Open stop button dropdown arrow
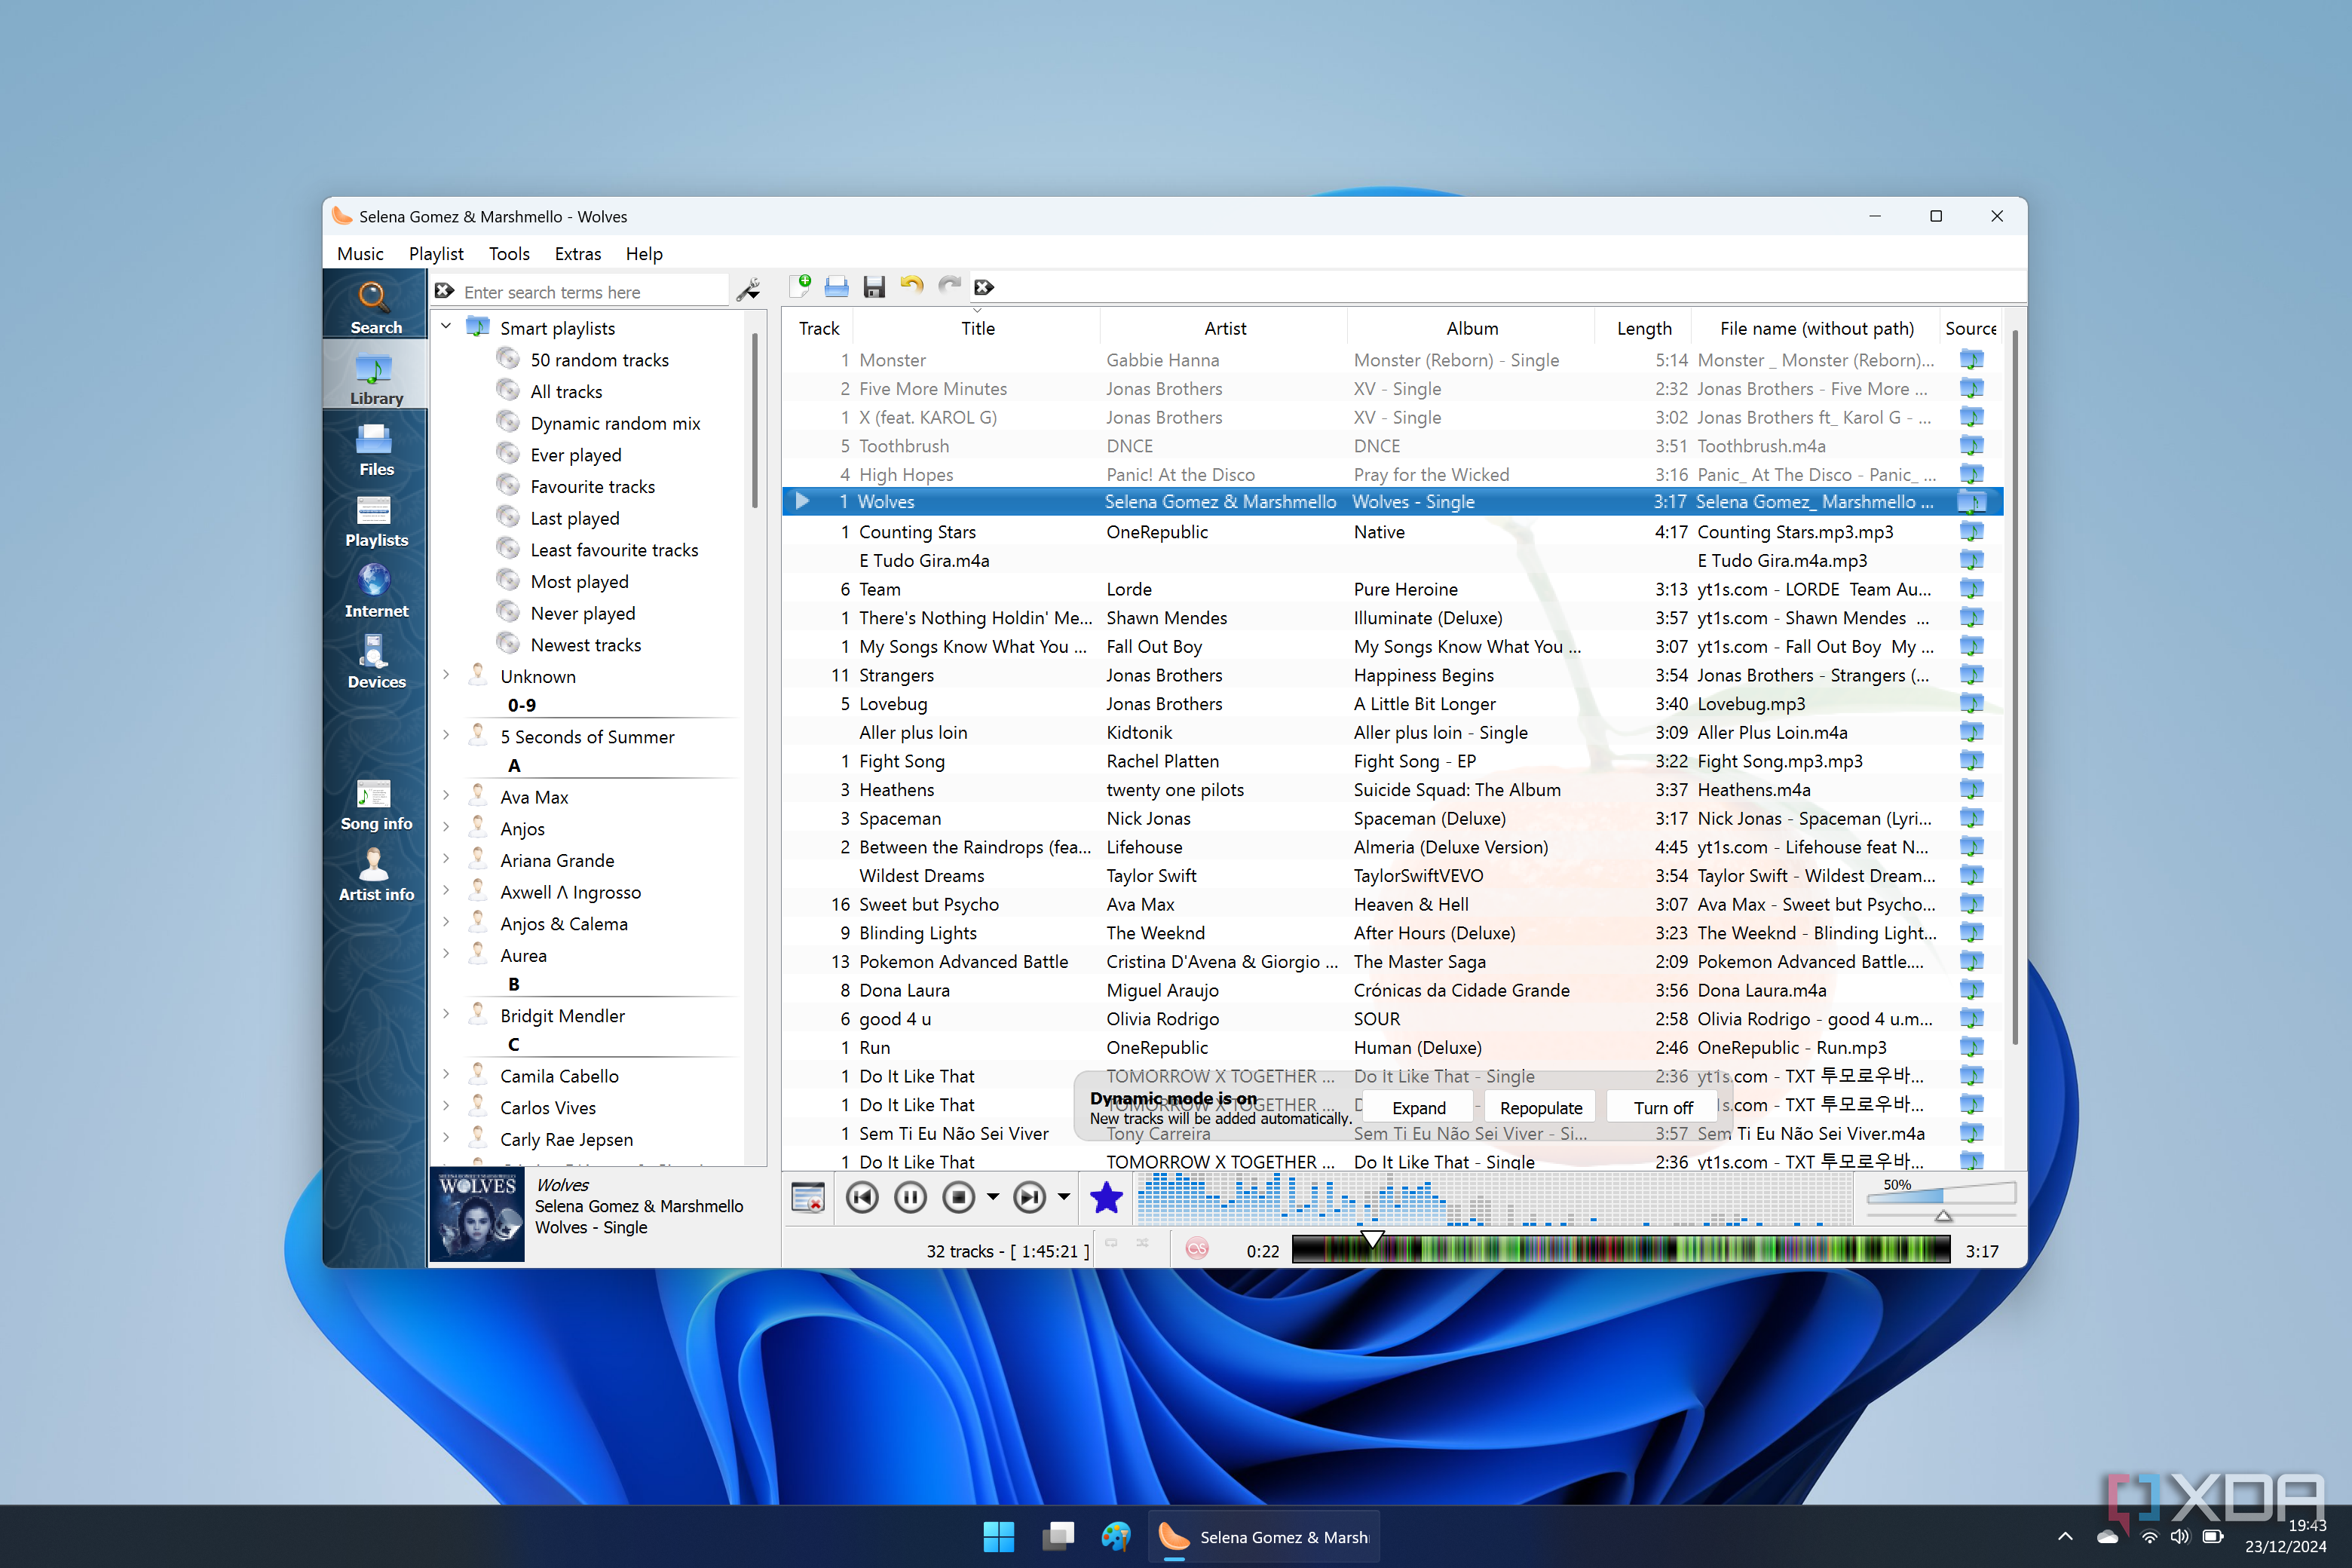The width and height of the screenshot is (2352, 1568). pyautogui.click(x=993, y=1197)
